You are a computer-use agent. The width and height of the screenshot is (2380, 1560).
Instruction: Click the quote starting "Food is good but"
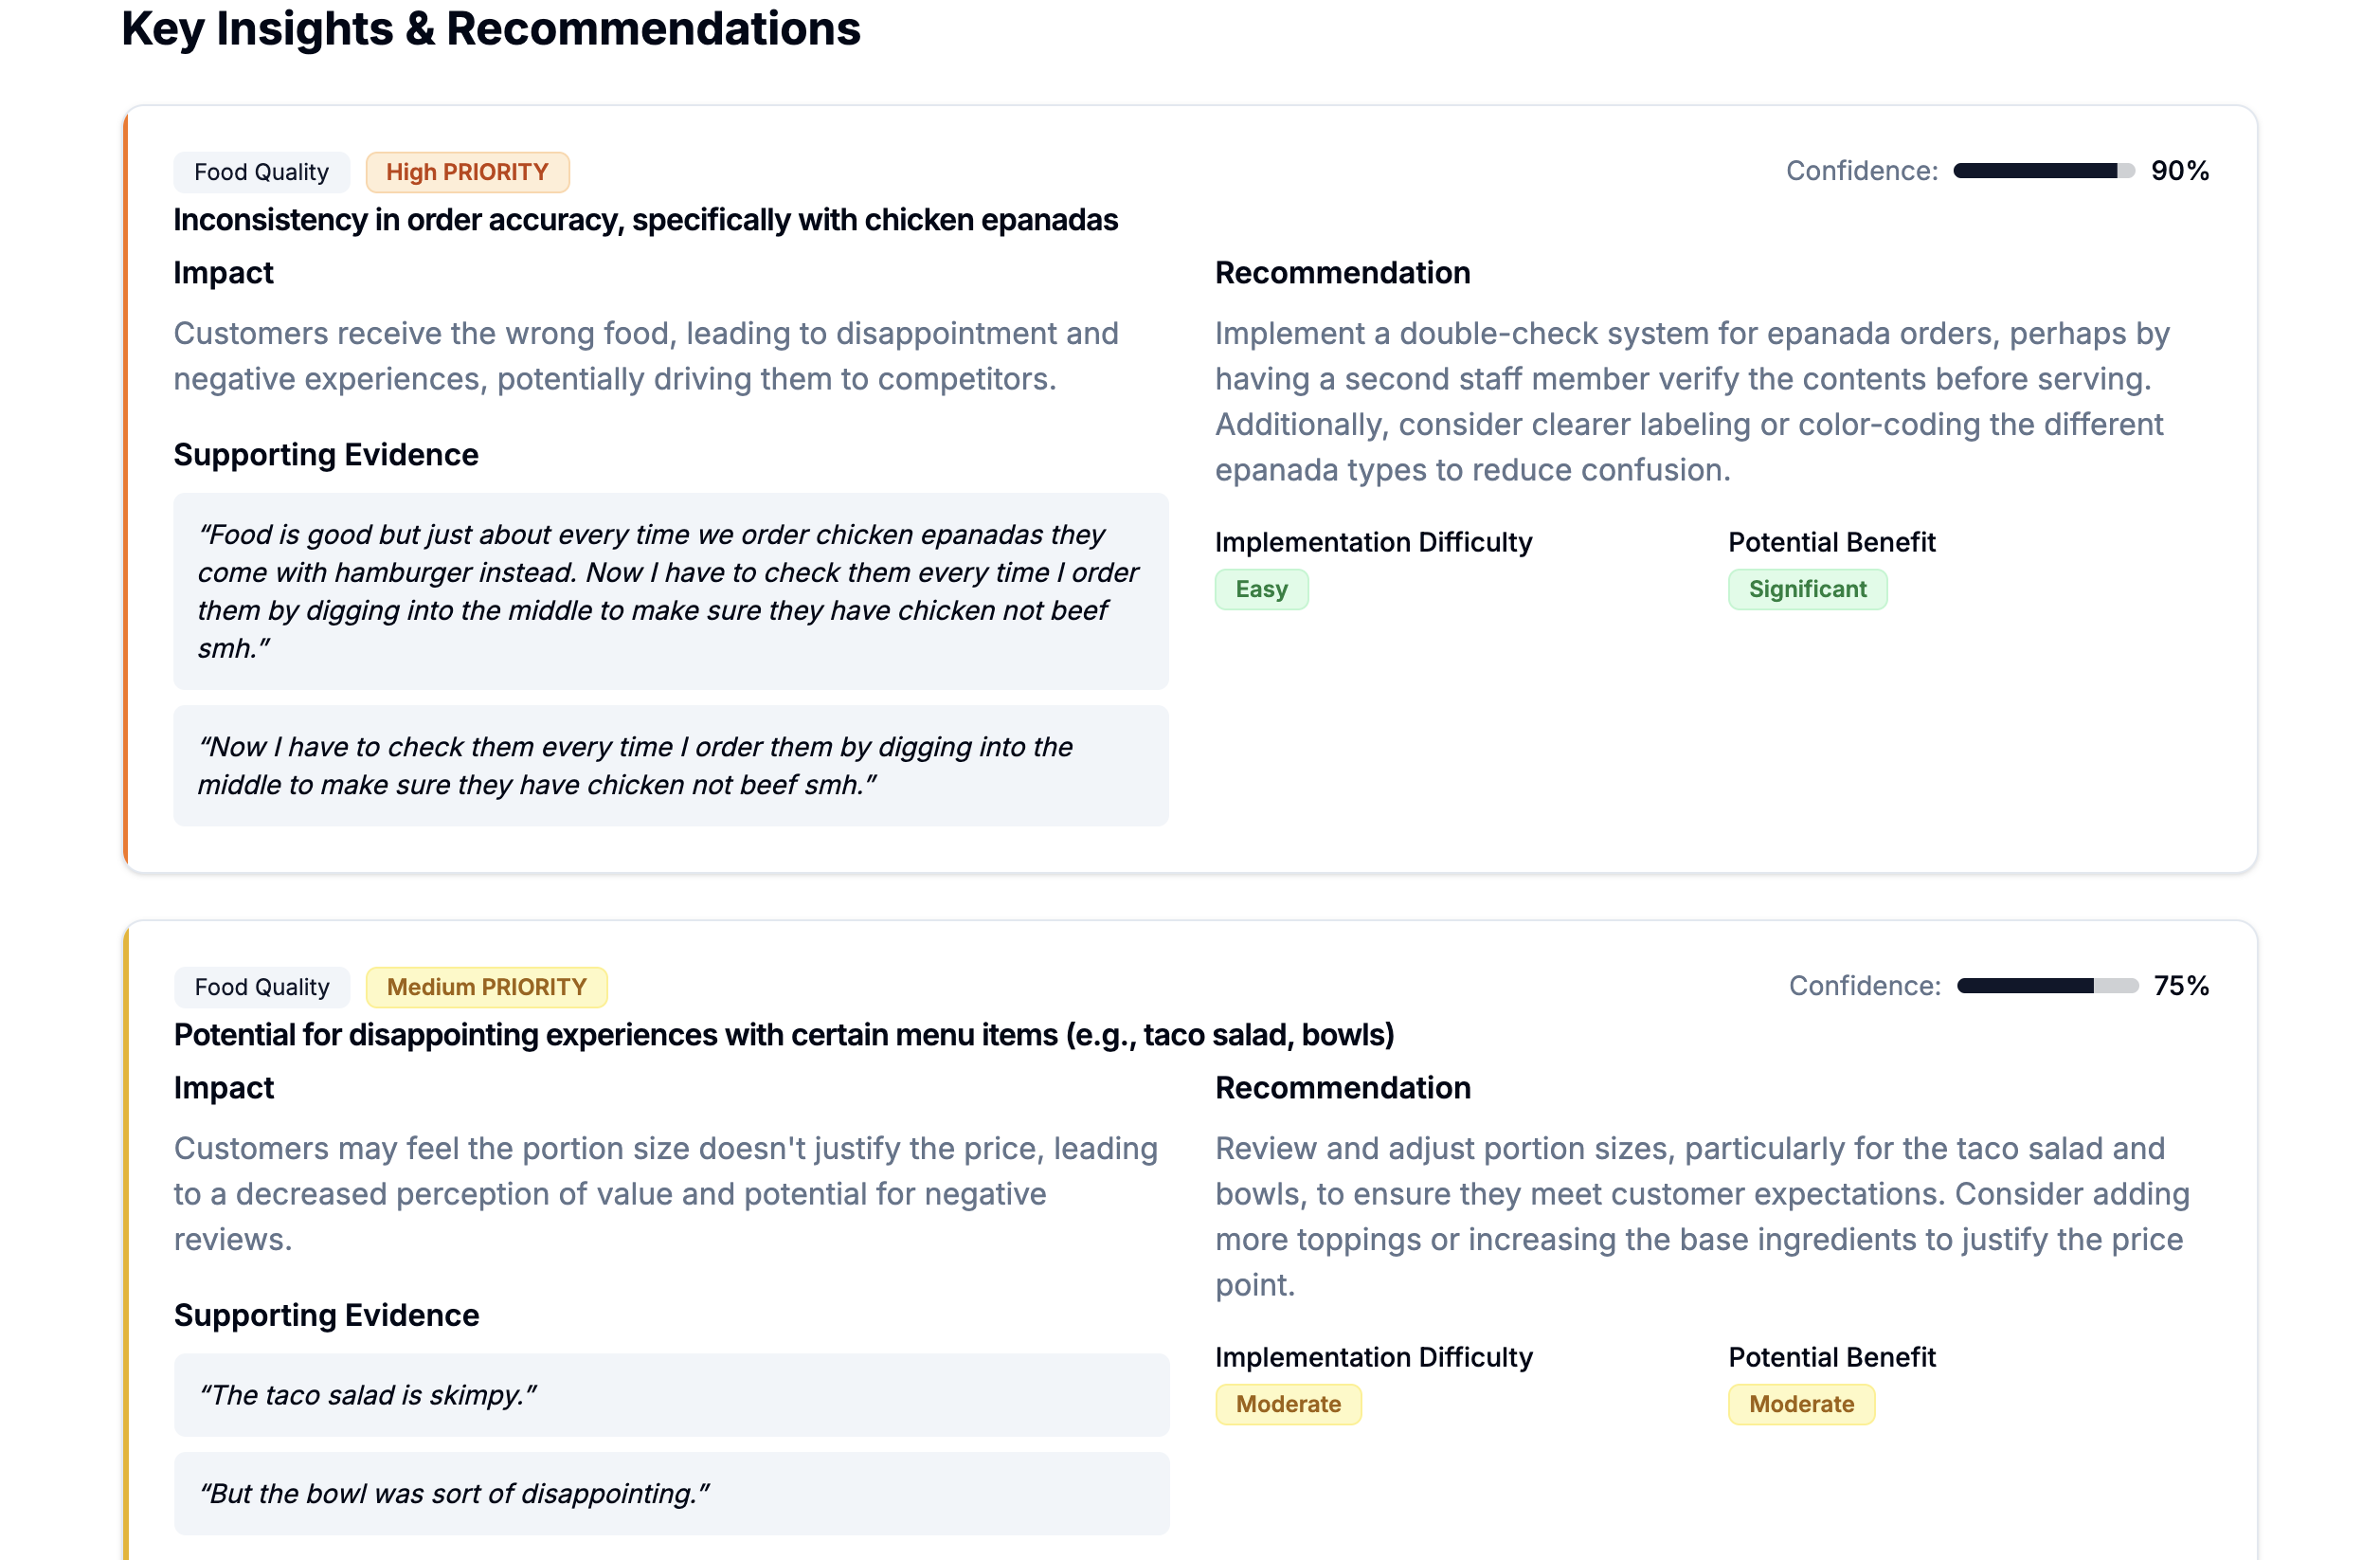(670, 591)
